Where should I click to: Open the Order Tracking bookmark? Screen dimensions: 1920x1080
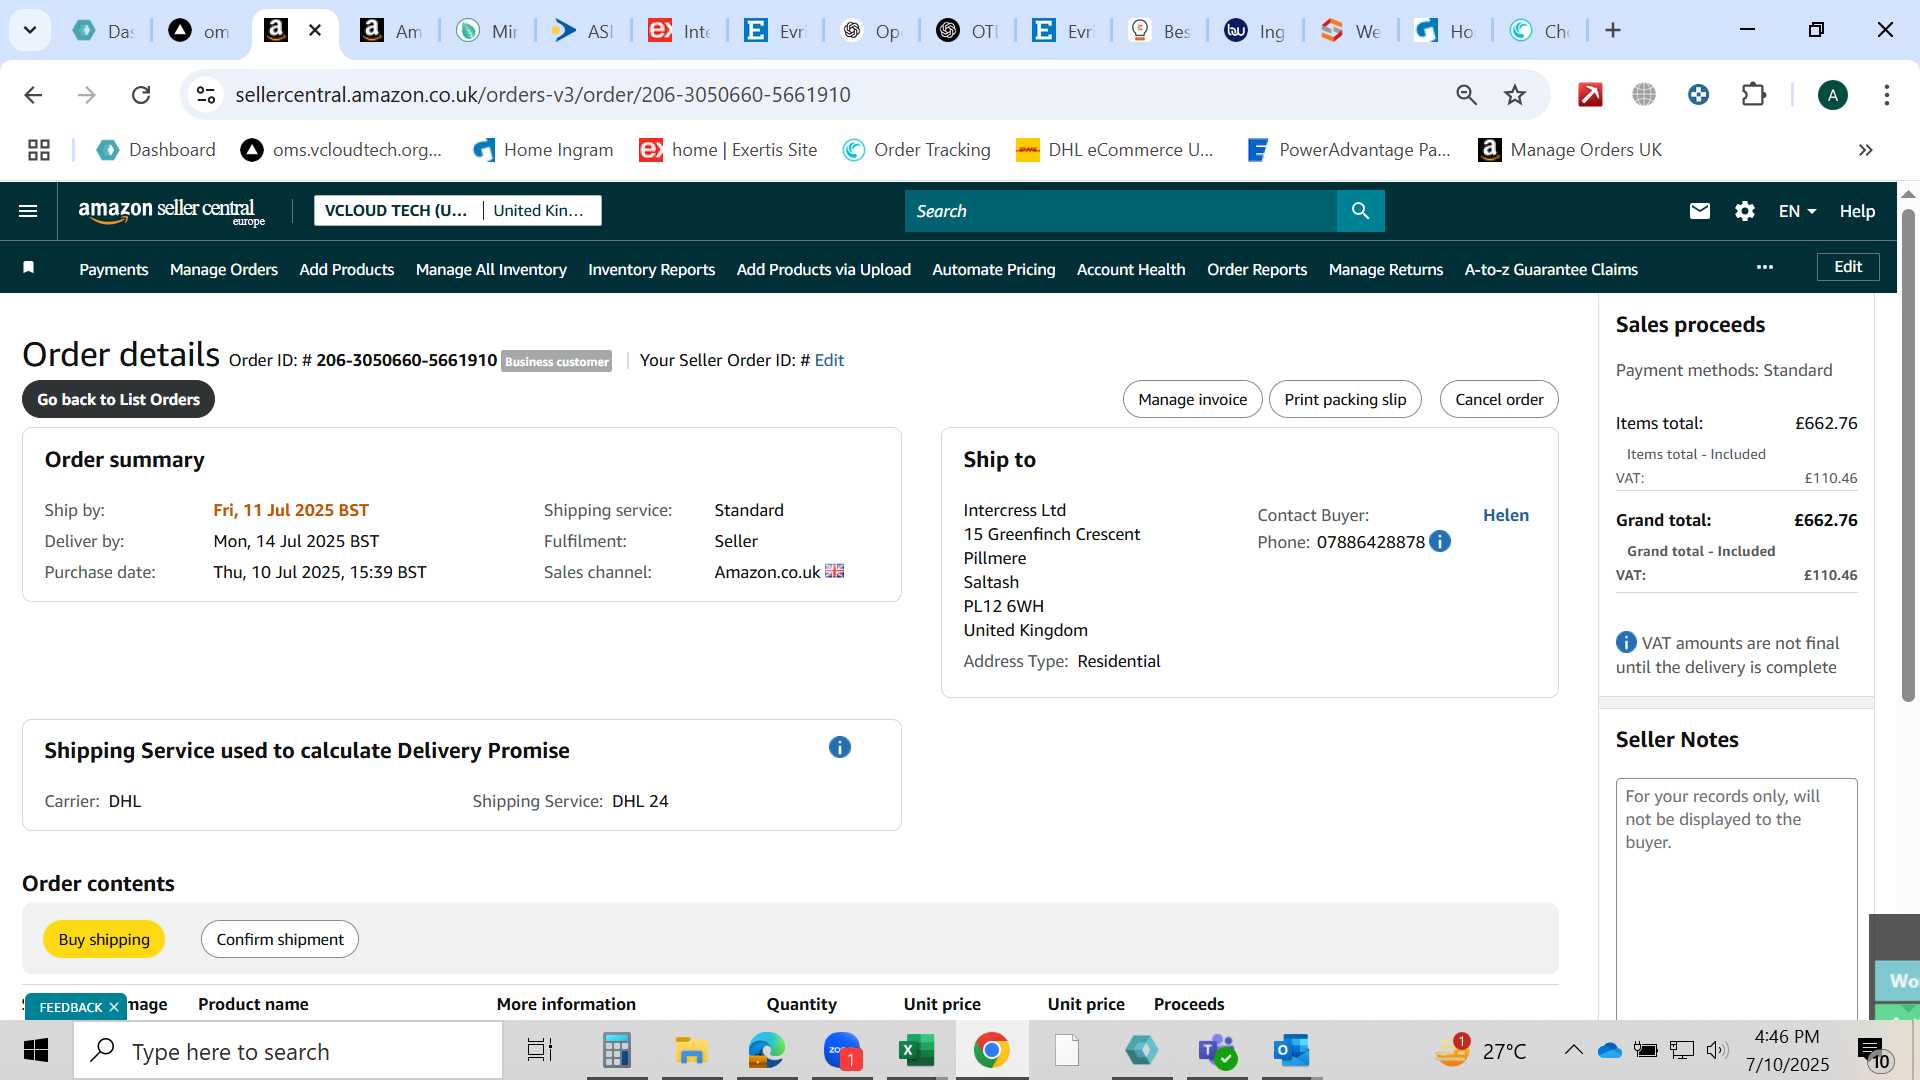[917, 150]
